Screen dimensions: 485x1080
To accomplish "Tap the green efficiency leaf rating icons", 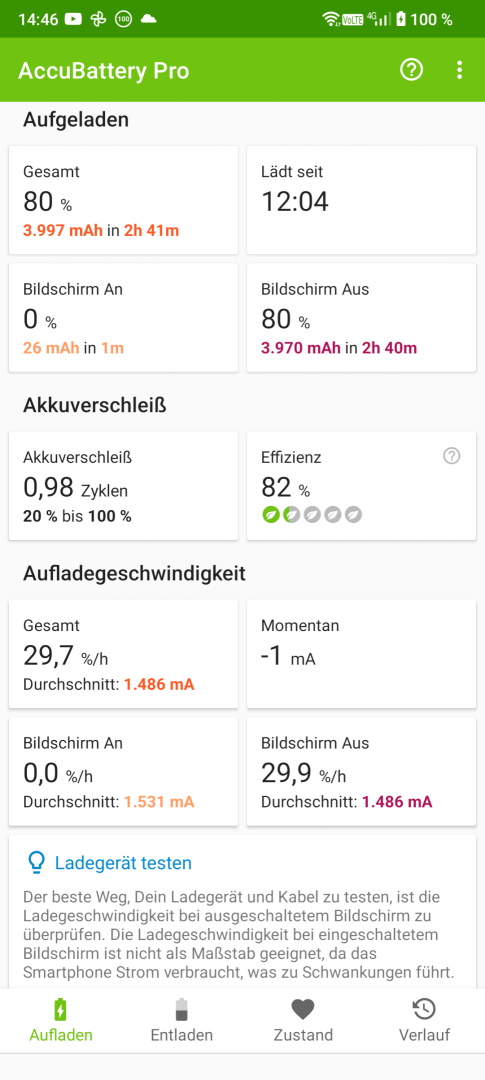I will pos(312,515).
